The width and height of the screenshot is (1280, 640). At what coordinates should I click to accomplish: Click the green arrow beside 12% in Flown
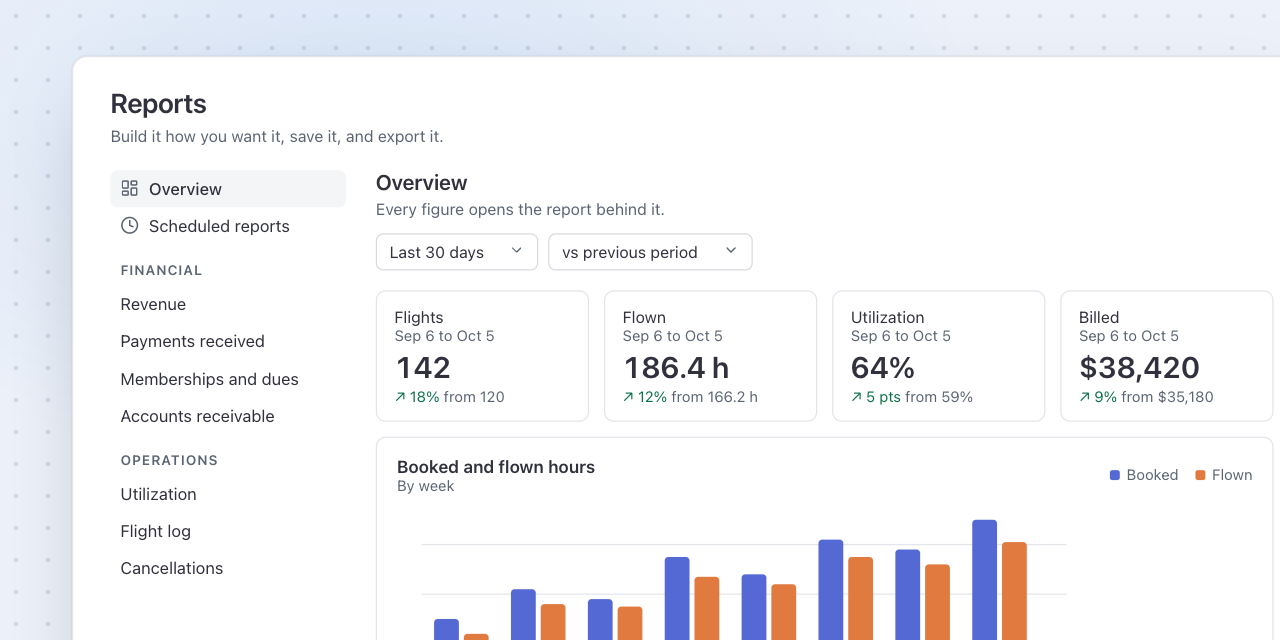(628, 397)
